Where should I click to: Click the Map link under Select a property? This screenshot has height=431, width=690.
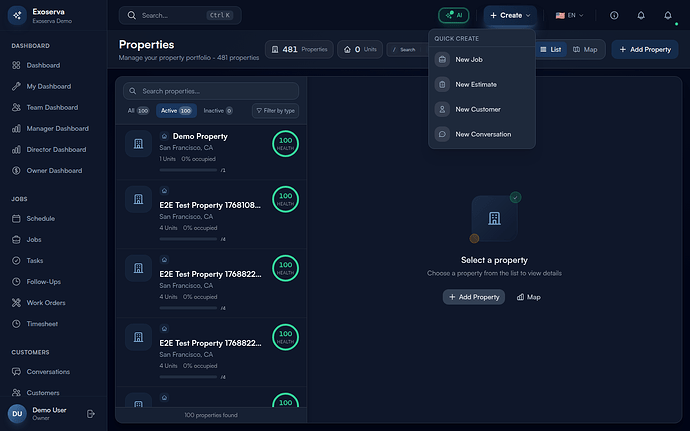click(528, 297)
